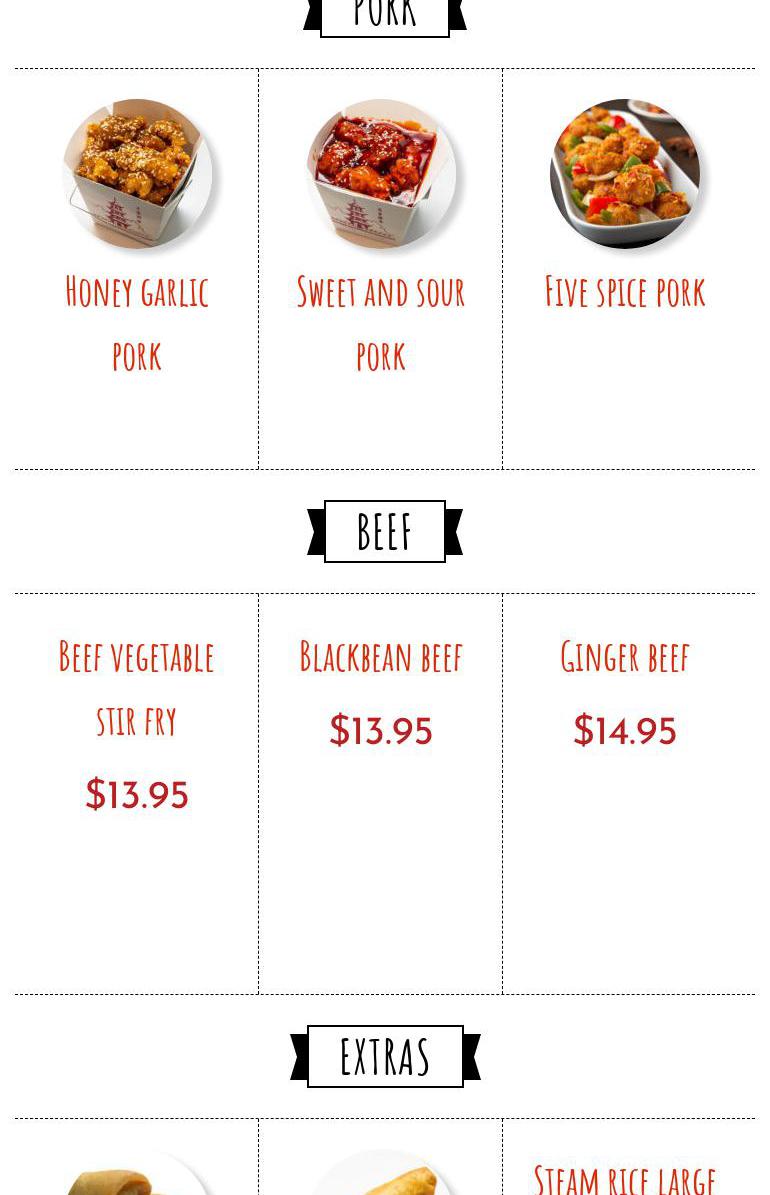Viewport: 770px width, 1195px height.
Task: Select the Five Spice Pork title
Action: 624,292
